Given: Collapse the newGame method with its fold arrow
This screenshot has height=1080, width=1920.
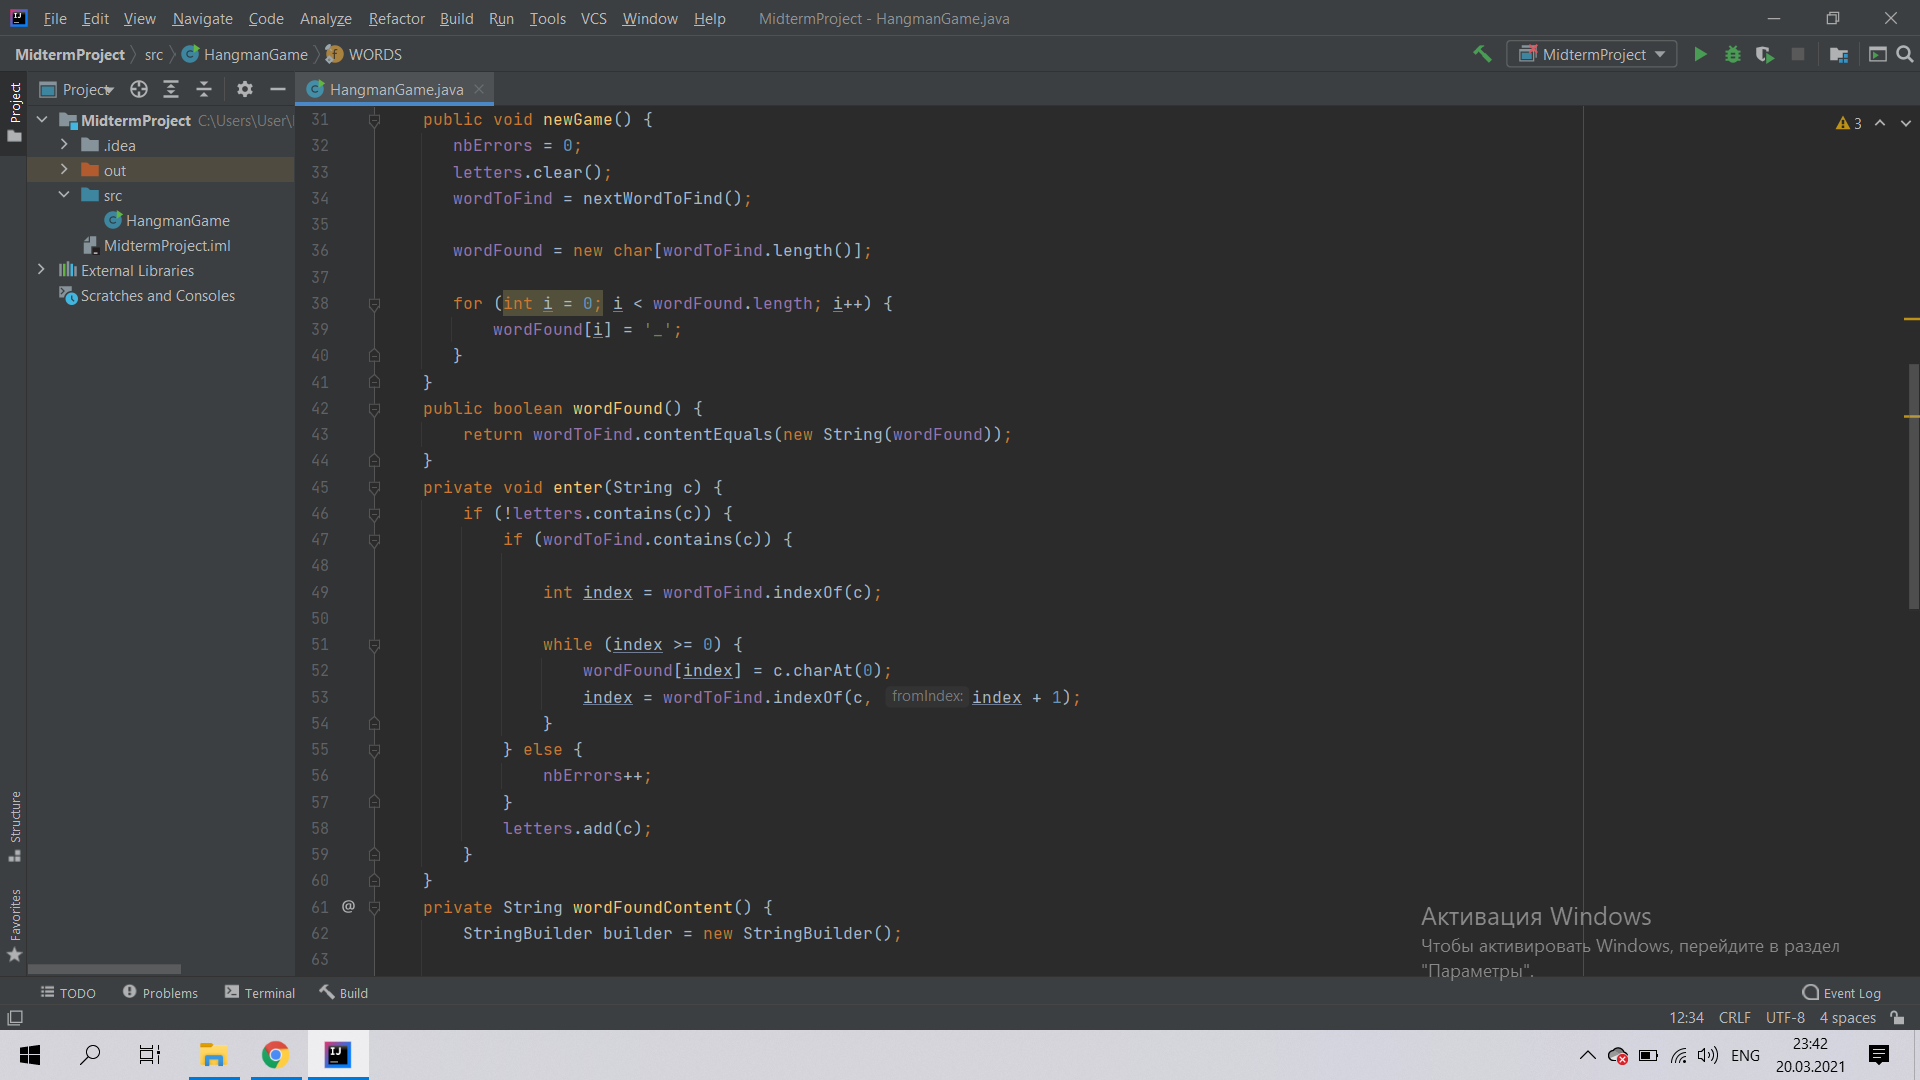Looking at the screenshot, I should point(374,119).
